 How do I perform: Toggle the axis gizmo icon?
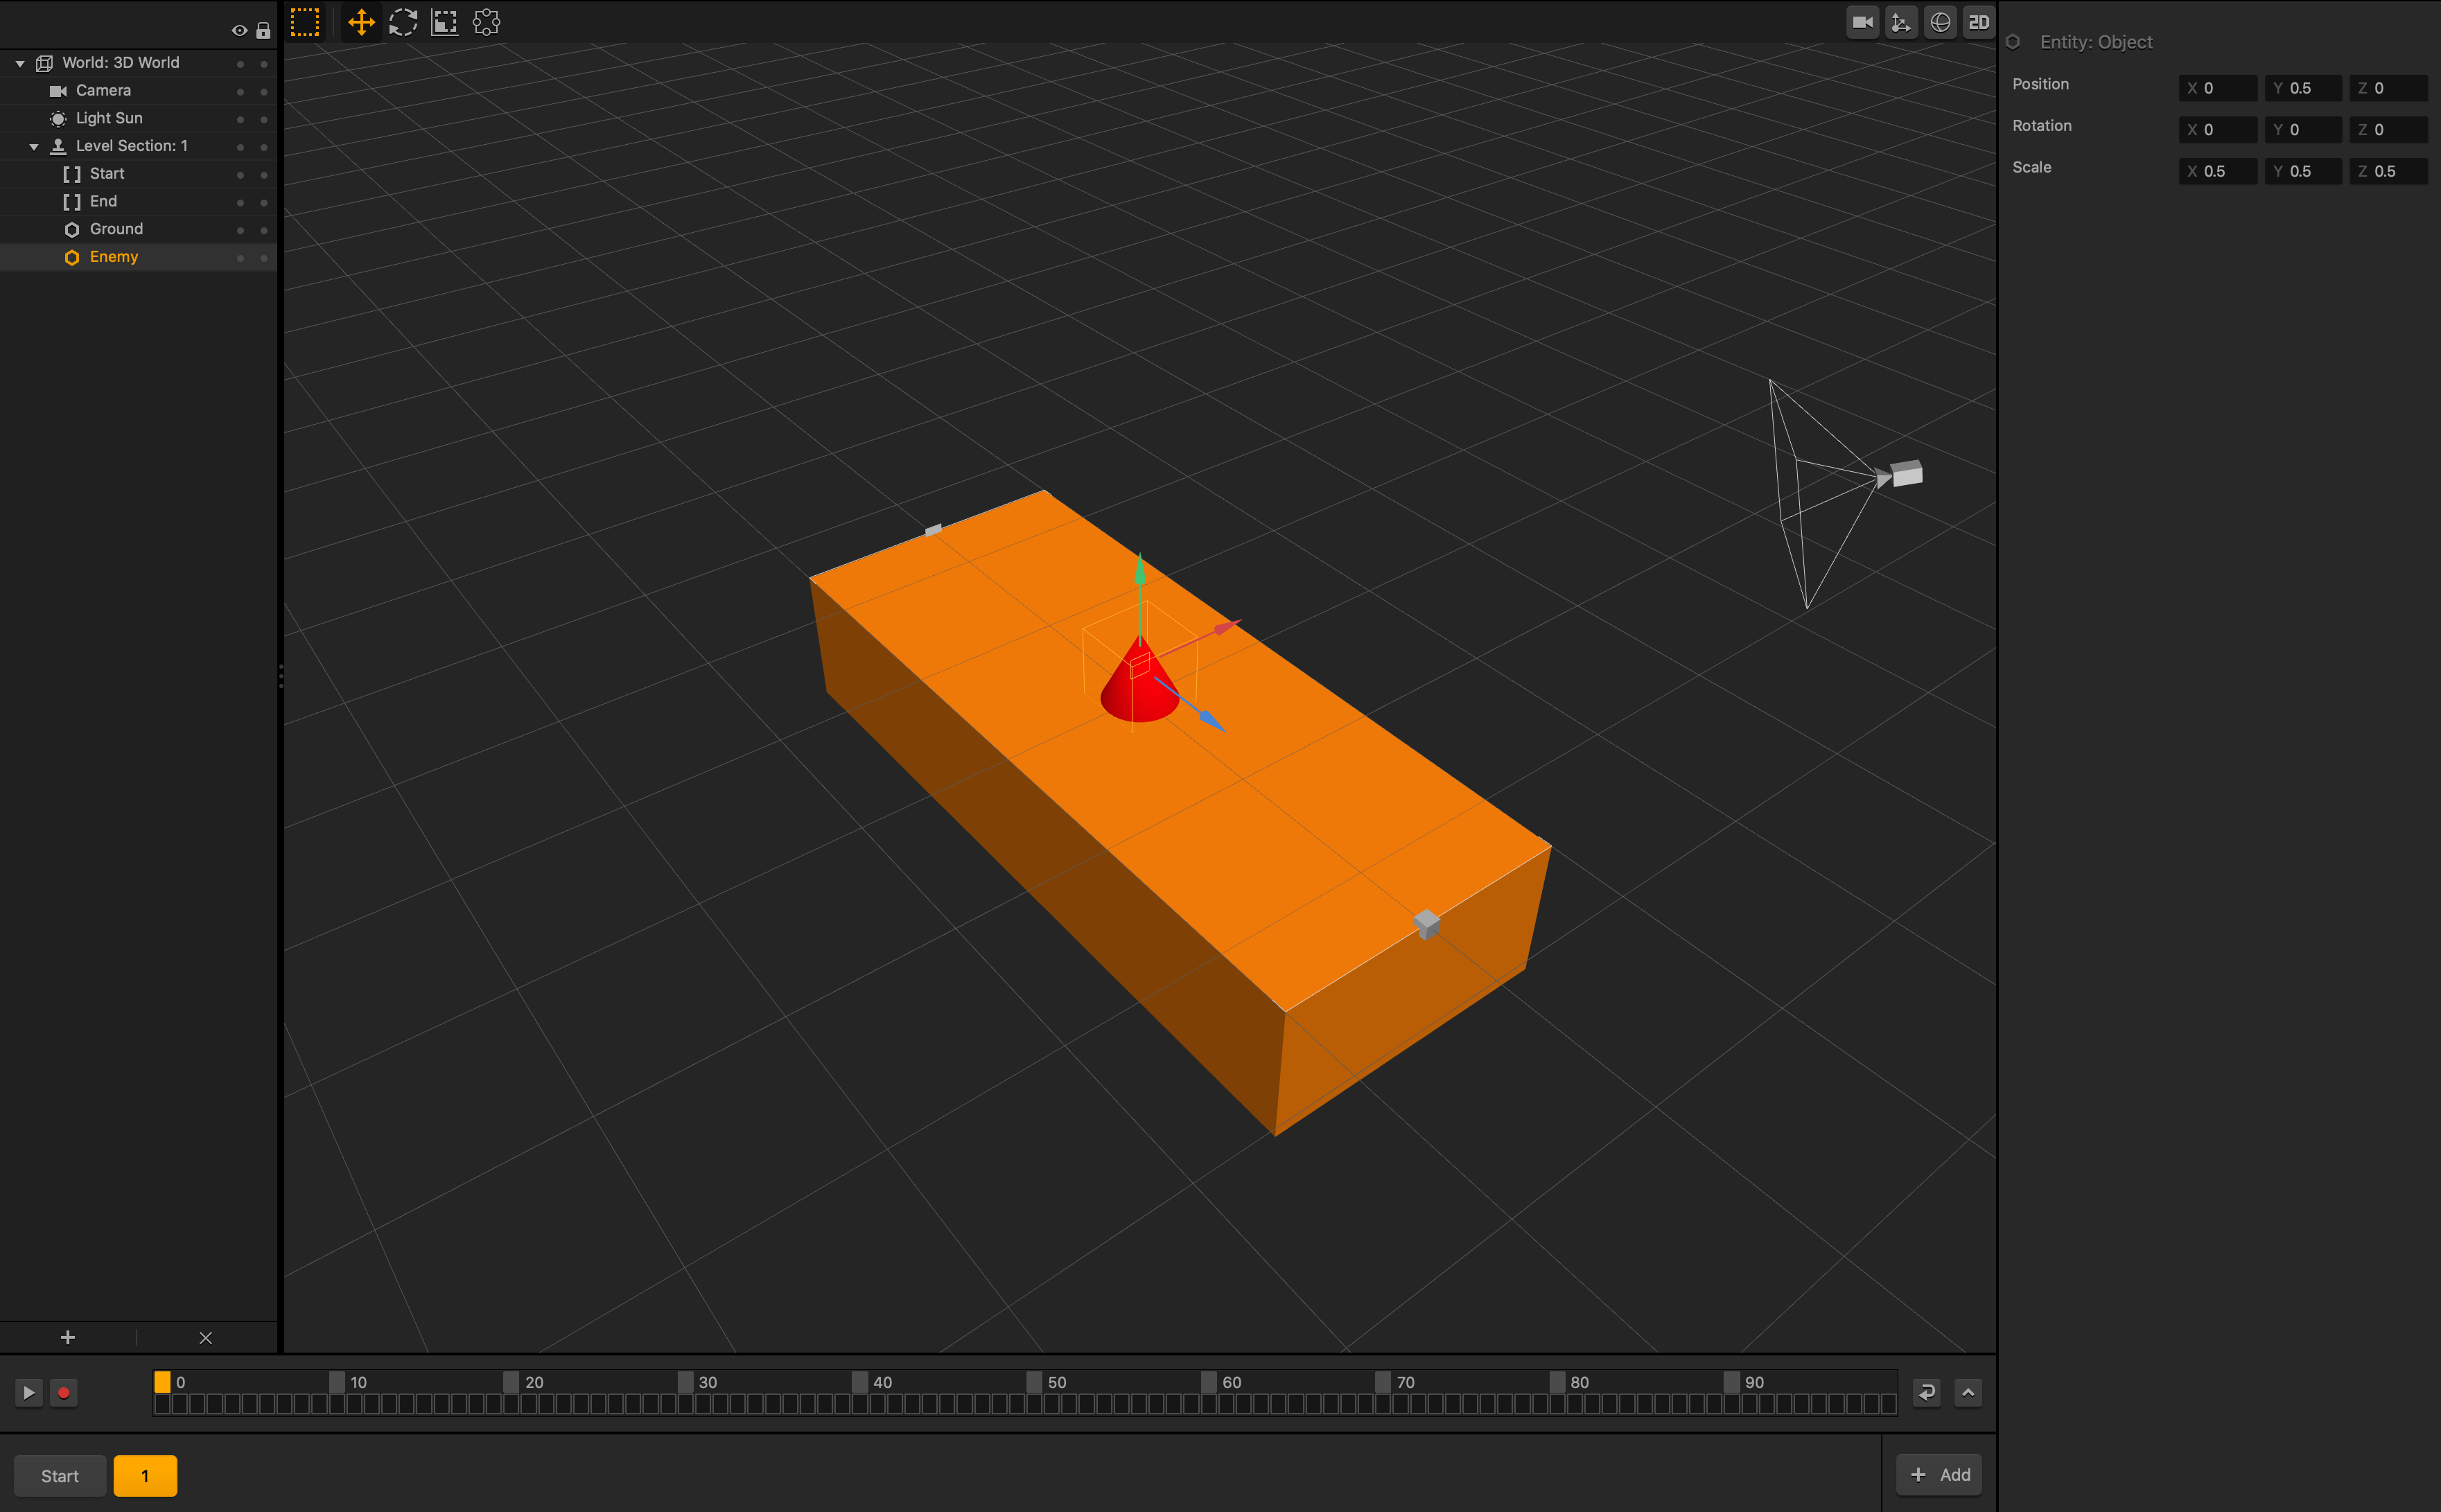(x=1900, y=22)
